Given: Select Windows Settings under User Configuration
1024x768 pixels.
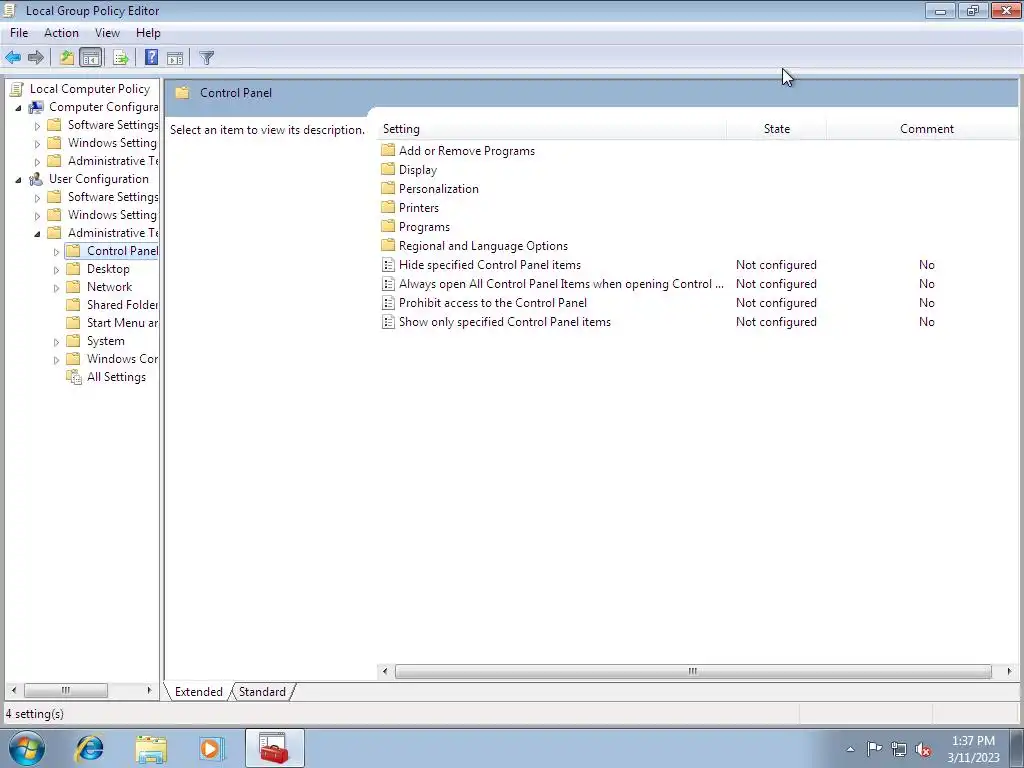Looking at the screenshot, I should (103, 215).
